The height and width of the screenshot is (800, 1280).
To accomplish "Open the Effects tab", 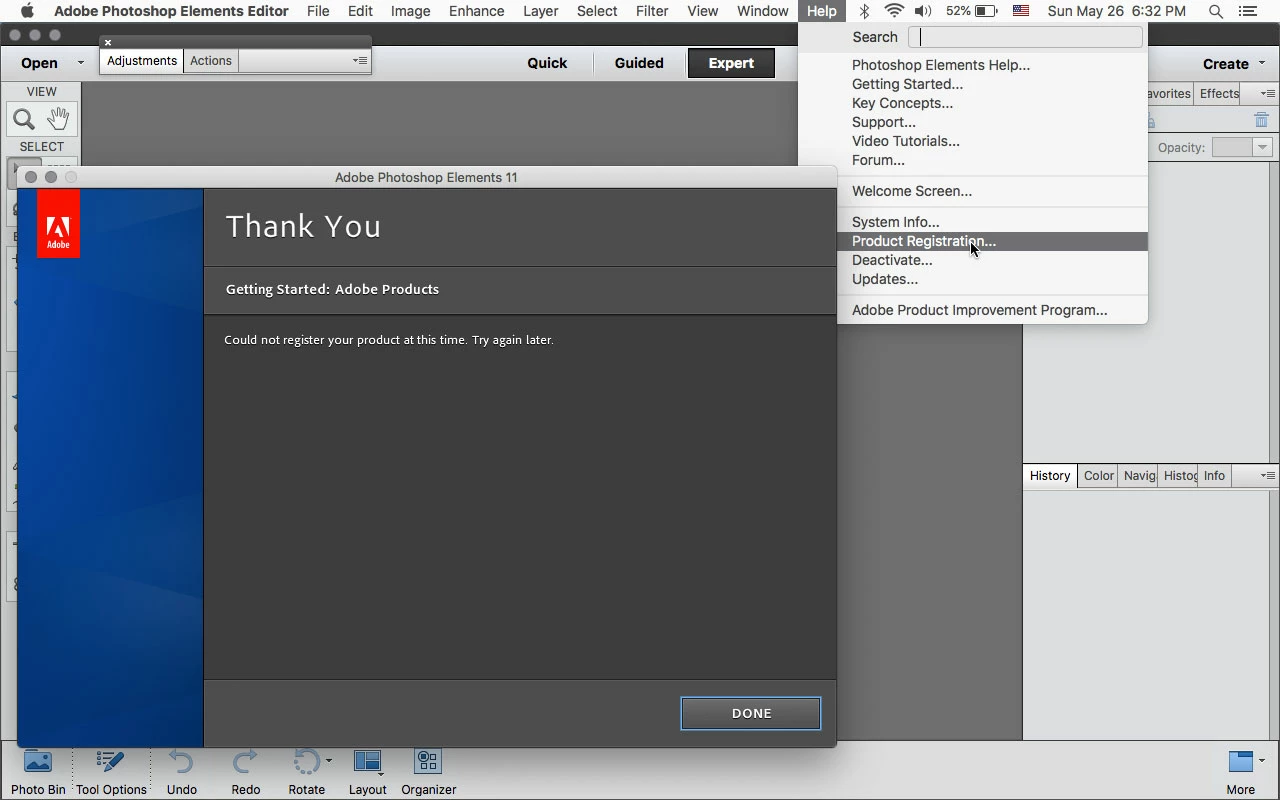I will pos(1219,93).
